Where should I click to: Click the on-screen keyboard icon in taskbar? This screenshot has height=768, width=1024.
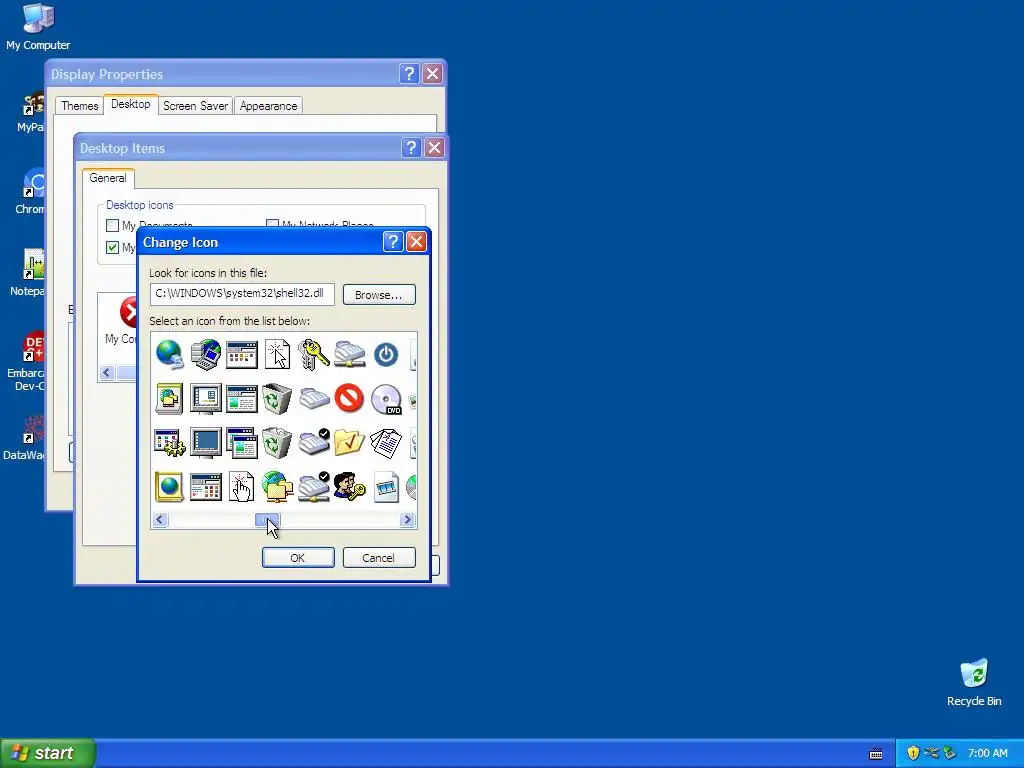click(876, 754)
